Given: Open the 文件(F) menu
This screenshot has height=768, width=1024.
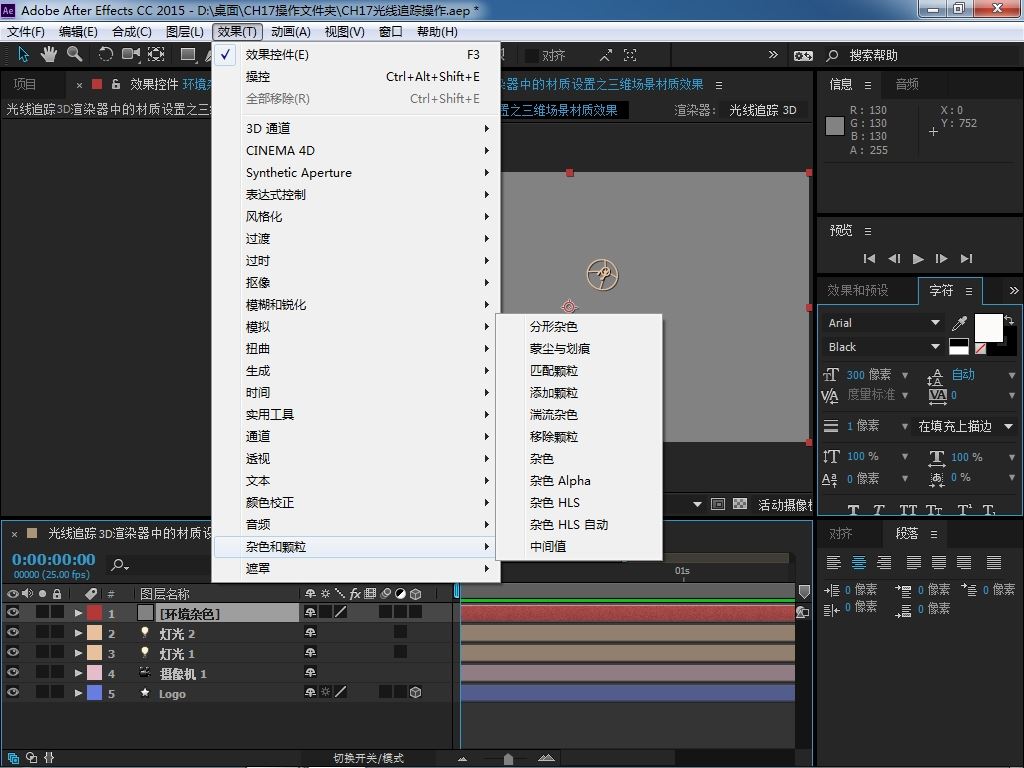Looking at the screenshot, I should coord(26,31).
